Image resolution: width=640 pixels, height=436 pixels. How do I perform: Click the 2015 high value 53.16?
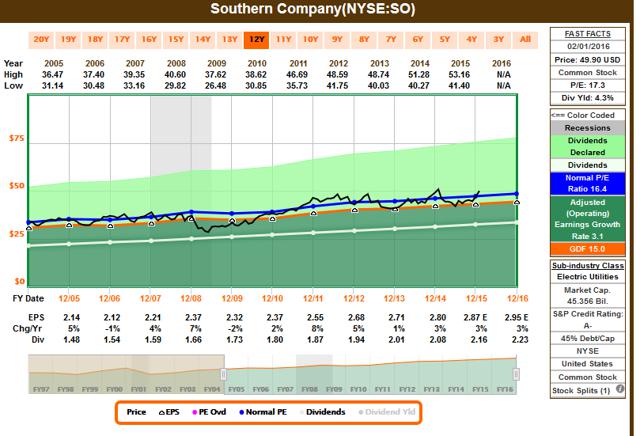[x=460, y=75]
